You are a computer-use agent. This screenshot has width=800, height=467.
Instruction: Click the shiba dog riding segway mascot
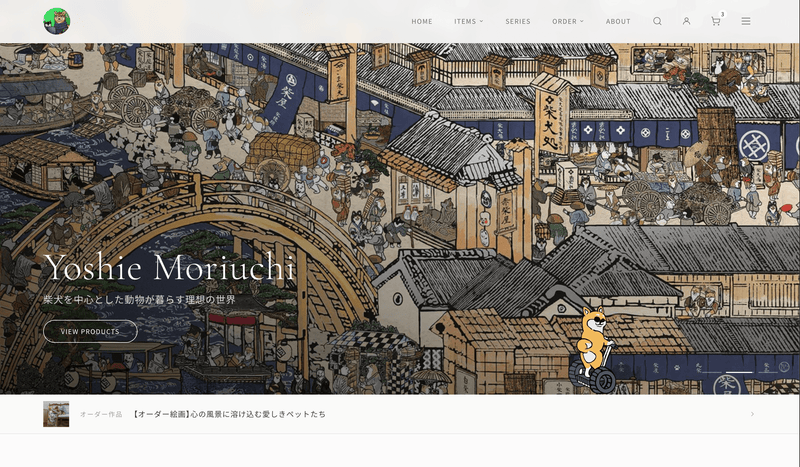click(x=594, y=350)
